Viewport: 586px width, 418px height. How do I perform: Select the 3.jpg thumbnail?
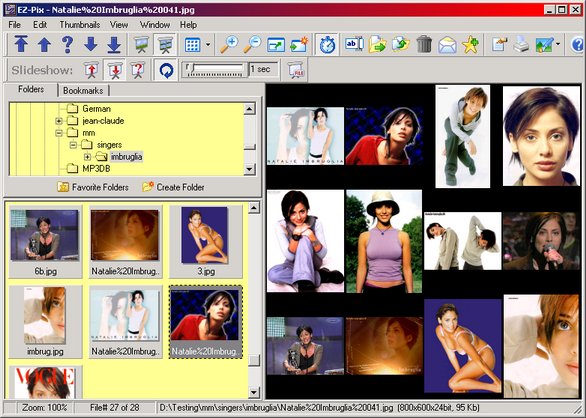(206, 242)
